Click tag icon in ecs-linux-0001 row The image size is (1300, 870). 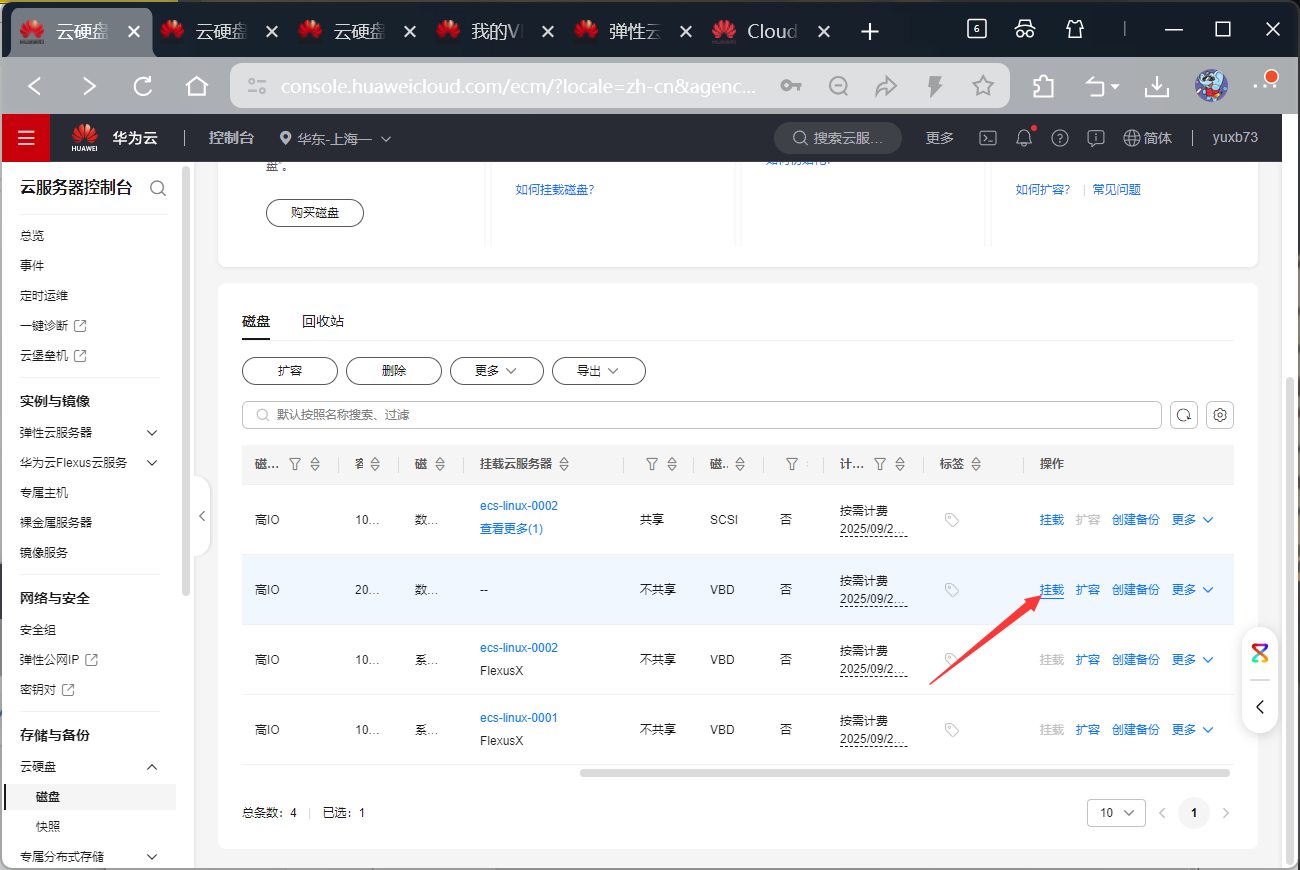pos(952,730)
